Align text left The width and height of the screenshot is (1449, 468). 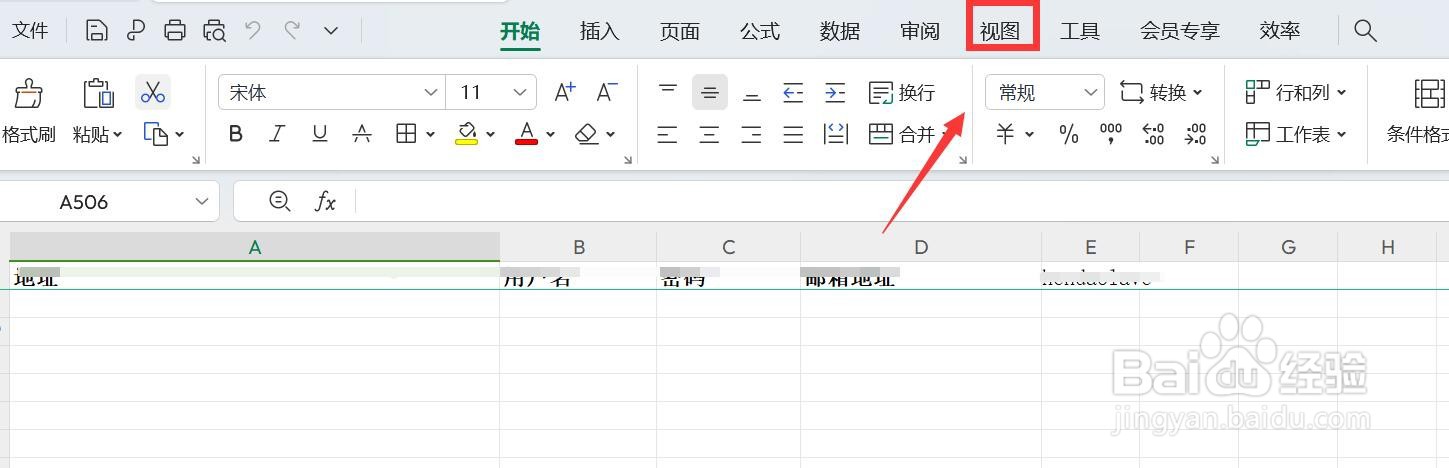668,134
